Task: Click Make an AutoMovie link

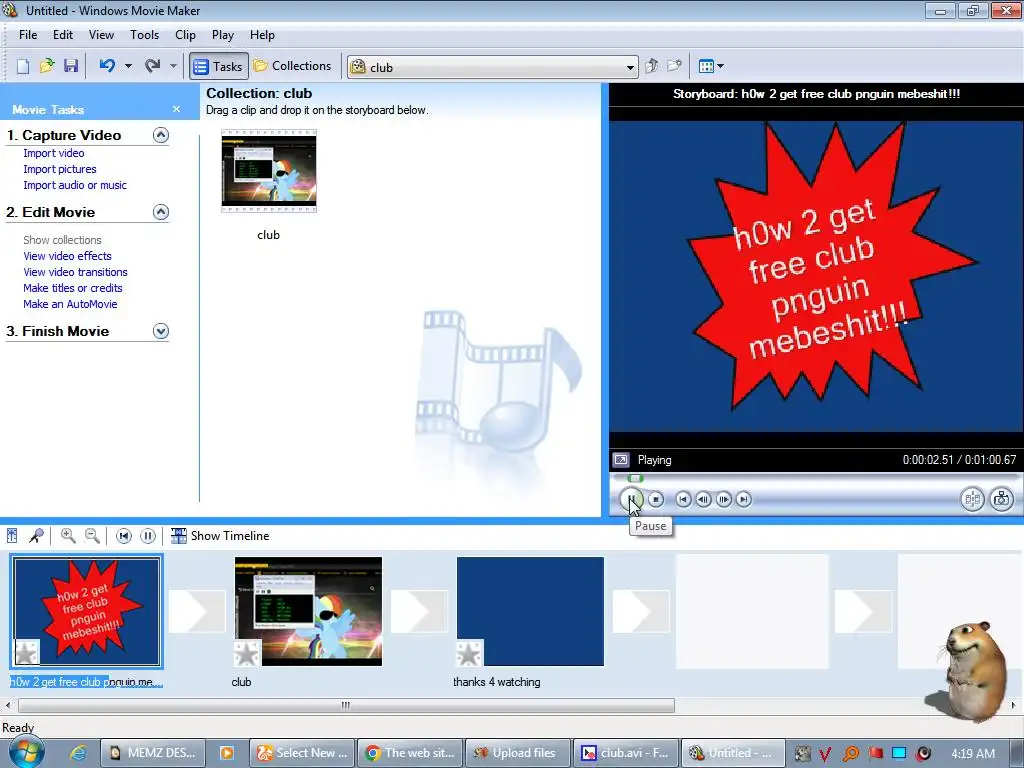Action: [x=70, y=304]
